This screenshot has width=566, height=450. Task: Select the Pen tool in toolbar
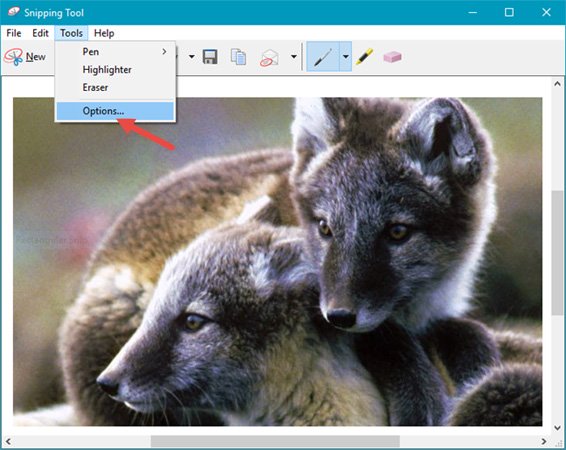coord(323,57)
